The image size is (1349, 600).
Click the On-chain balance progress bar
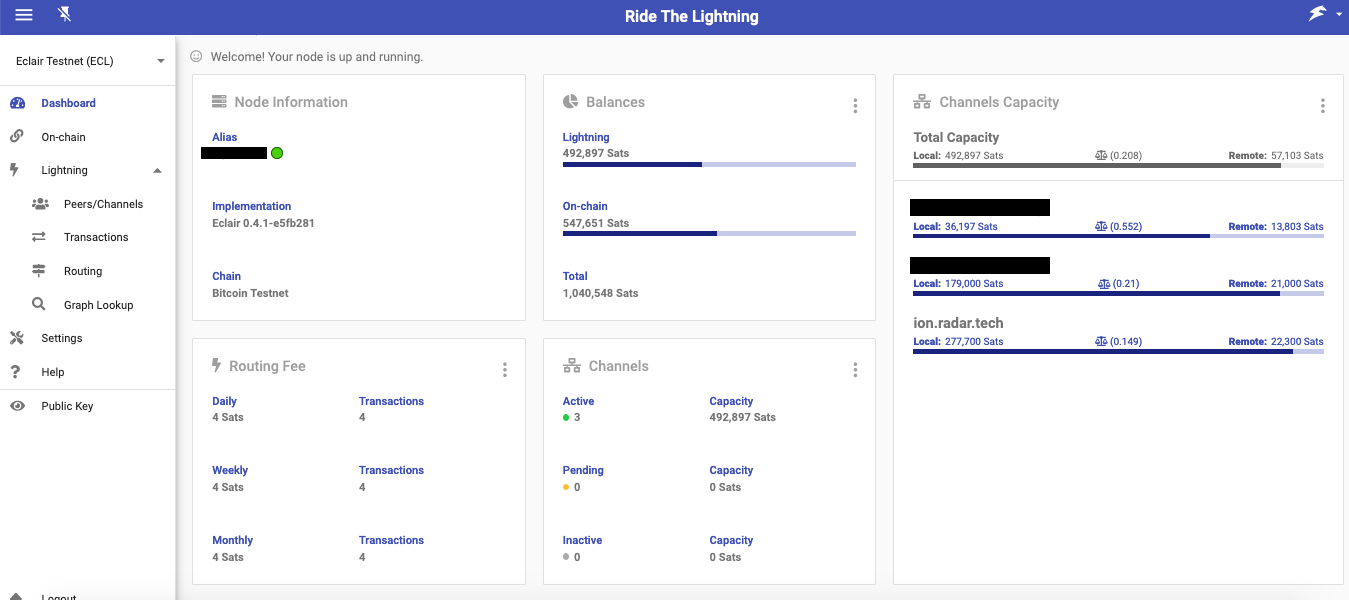(x=709, y=233)
